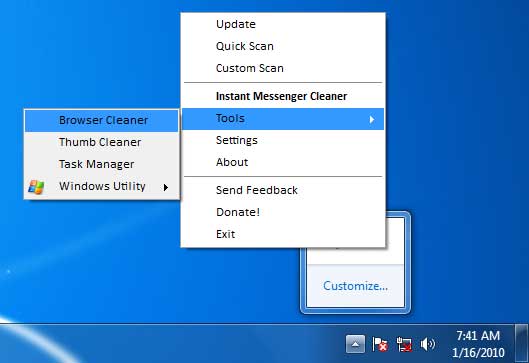Expand the Tools submenu arrow
Viewport: 529px width, 363px height.
372,119
